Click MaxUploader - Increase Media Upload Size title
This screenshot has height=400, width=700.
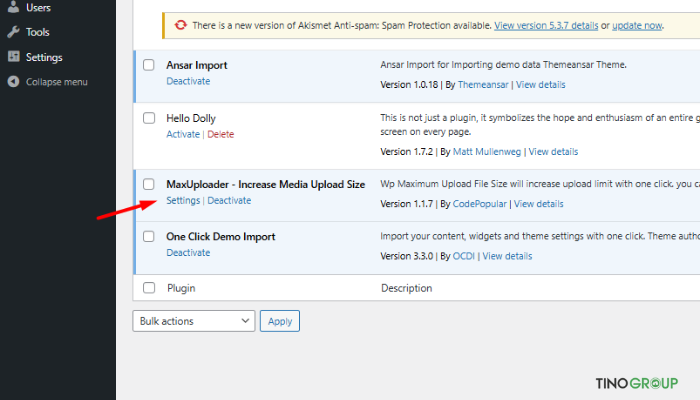click(x=266, y=184)
